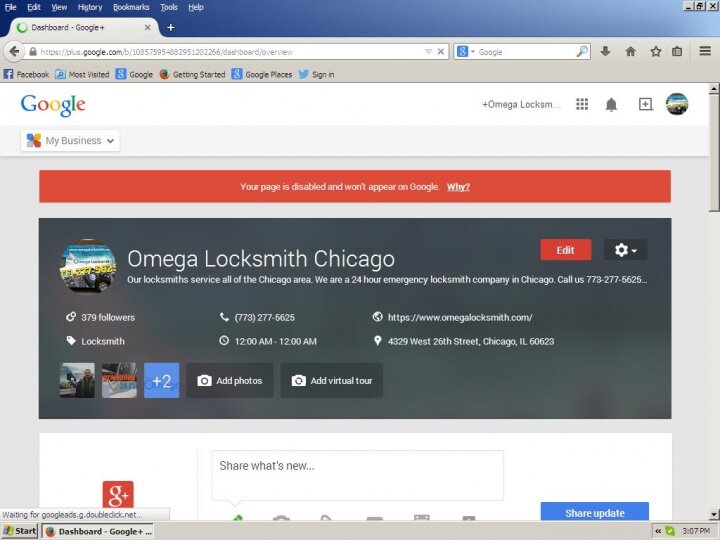
Task: Click the Share what's new text box
Action: coord(357,475)
